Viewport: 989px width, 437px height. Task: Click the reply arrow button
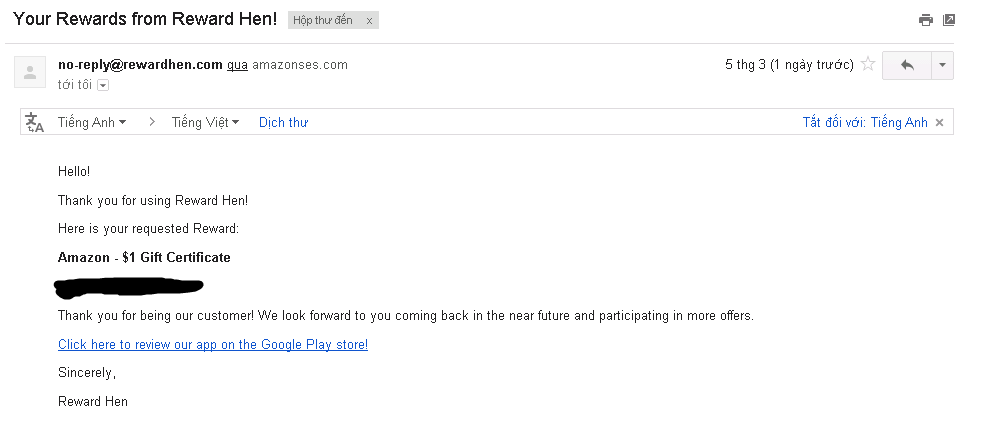click(907, 65)
